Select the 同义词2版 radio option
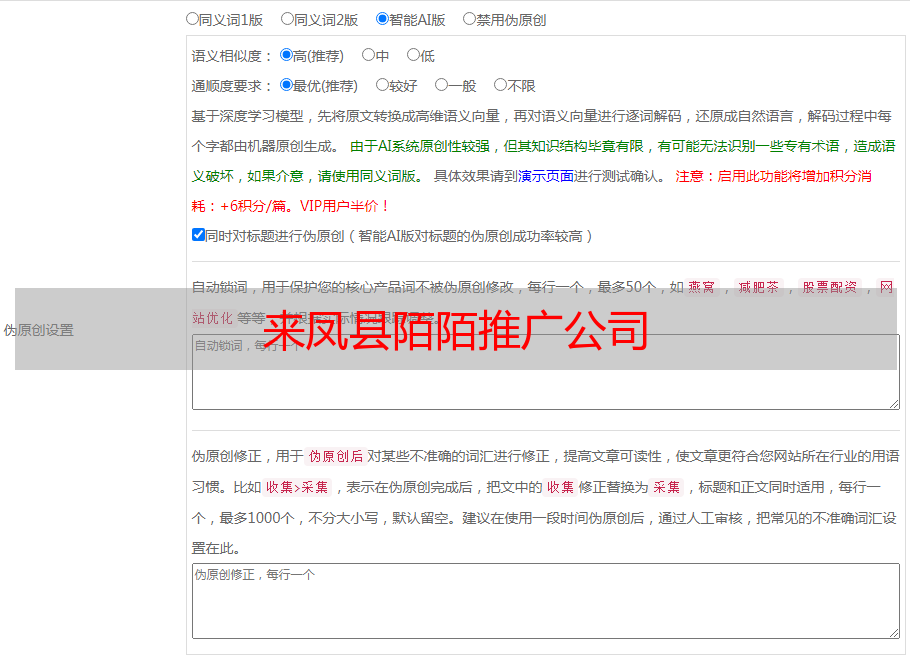Viewport: 911px width, 658px height. tap(287, 18)
